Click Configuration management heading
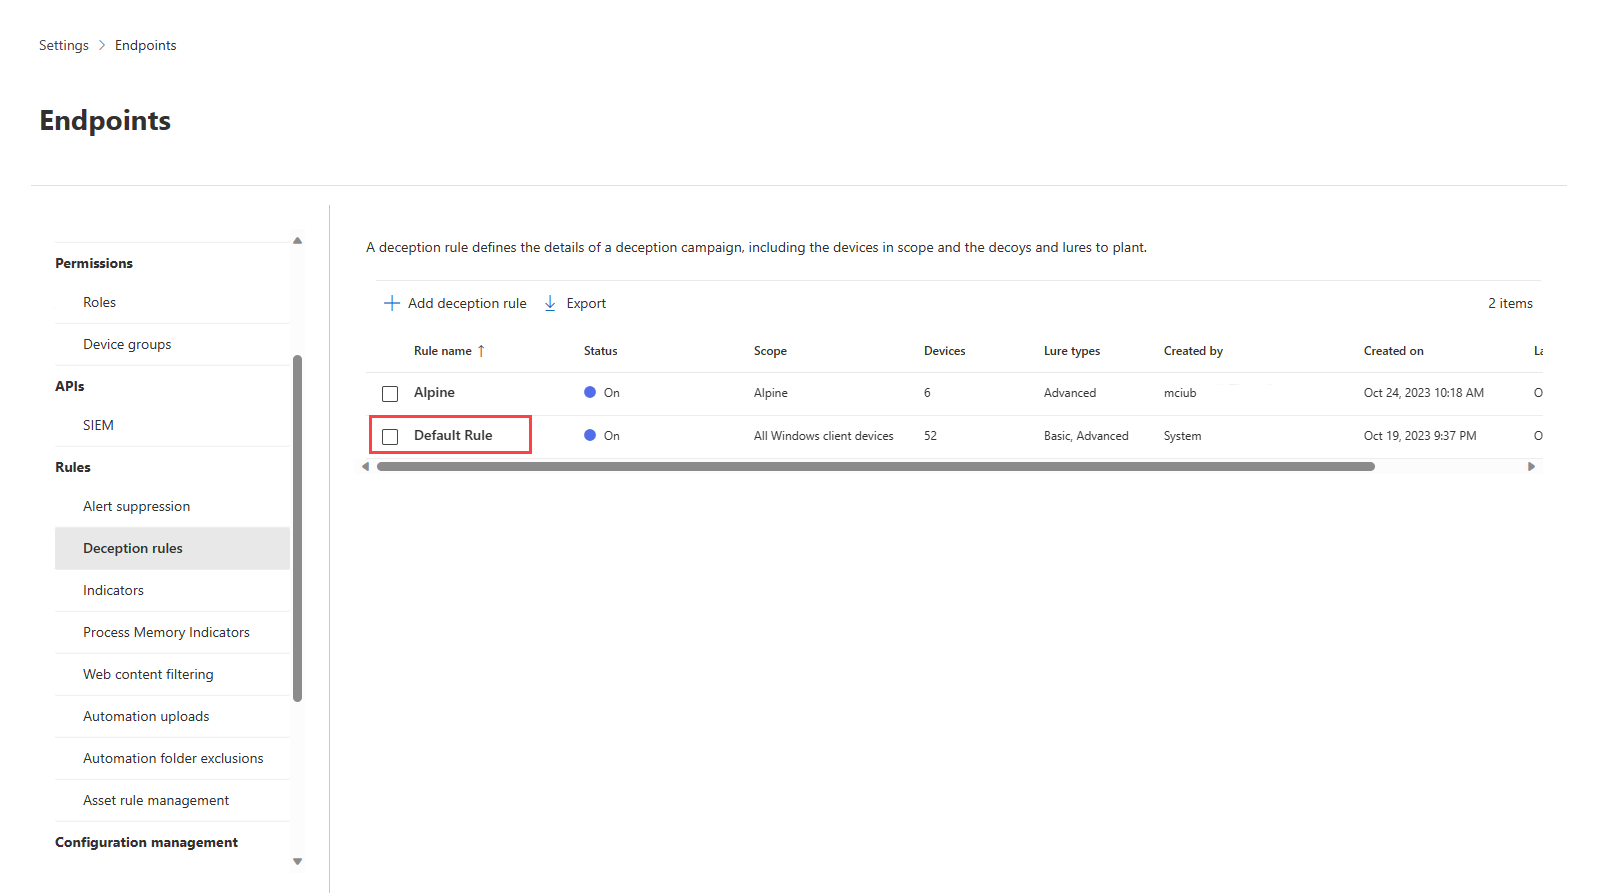 point(146,842)
